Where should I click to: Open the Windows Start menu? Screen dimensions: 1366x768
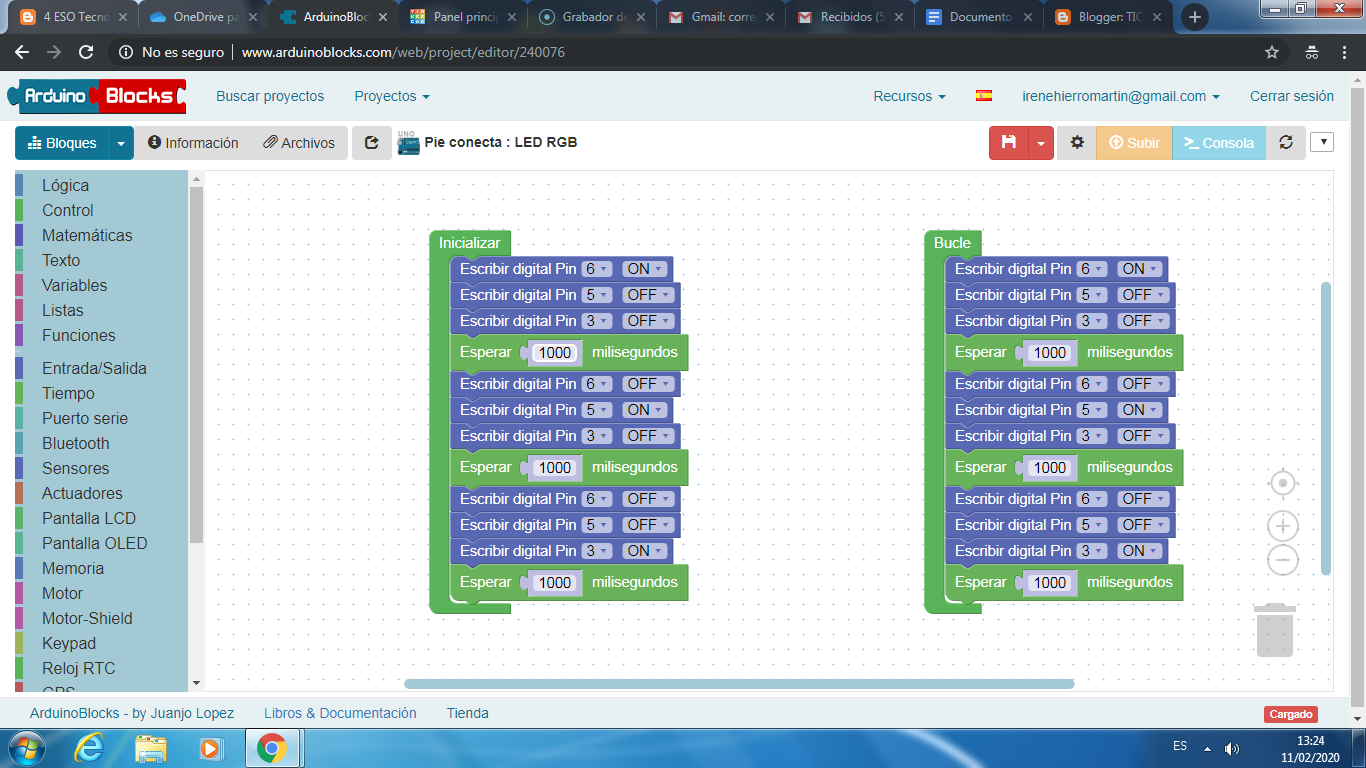pos(26,748)
